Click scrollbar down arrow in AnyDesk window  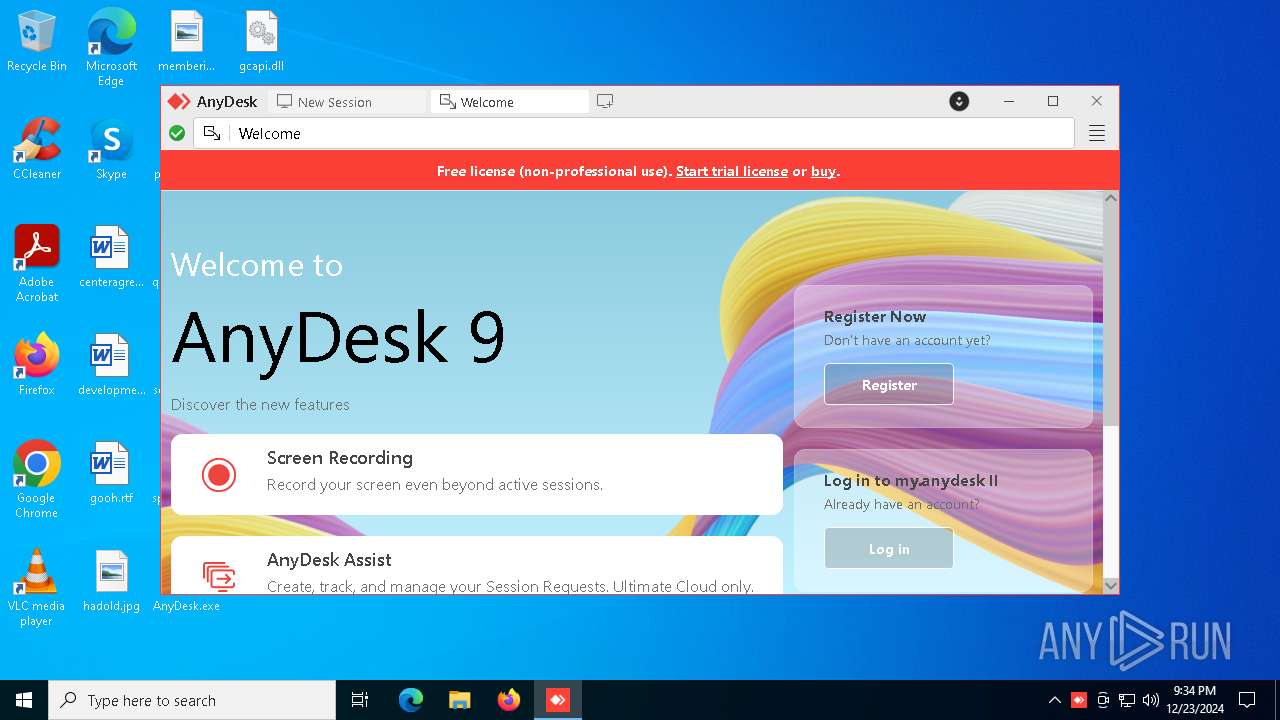(1111, 586)
